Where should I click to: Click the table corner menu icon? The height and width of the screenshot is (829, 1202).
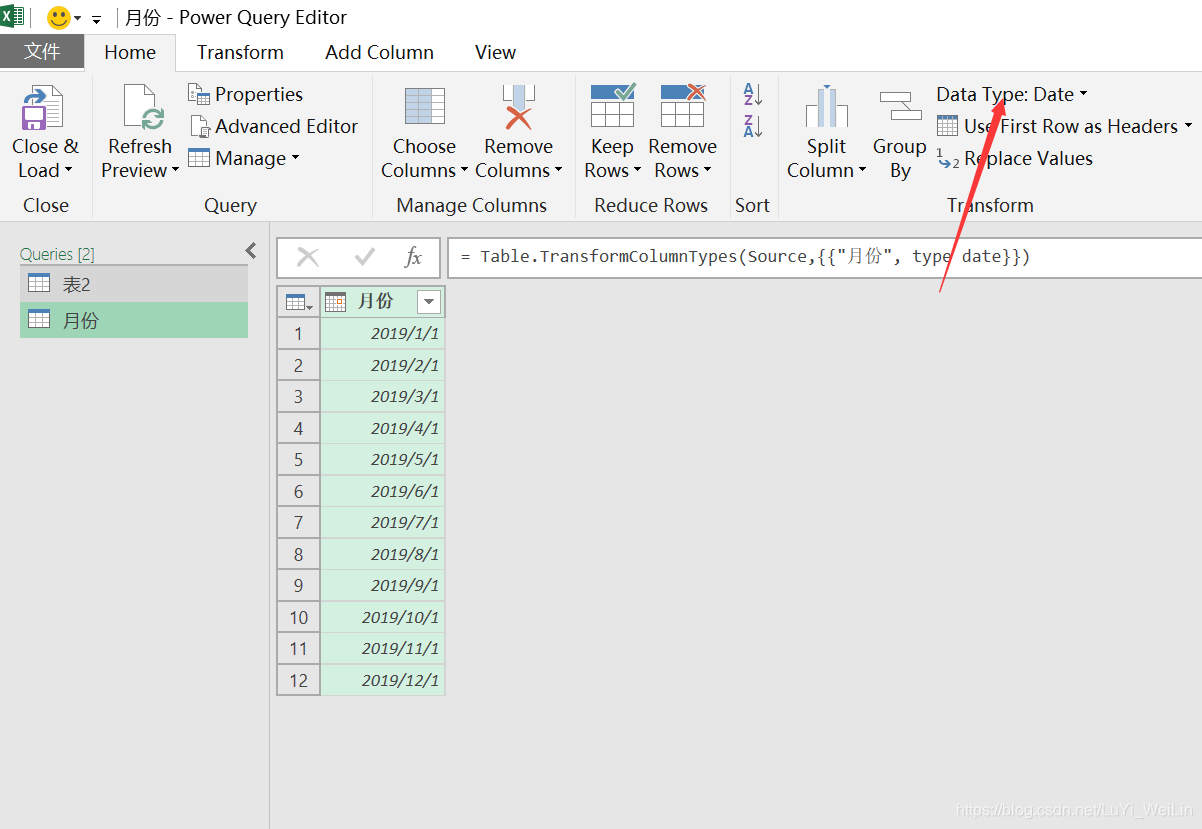pyautogui.click(x=298, y=302)
